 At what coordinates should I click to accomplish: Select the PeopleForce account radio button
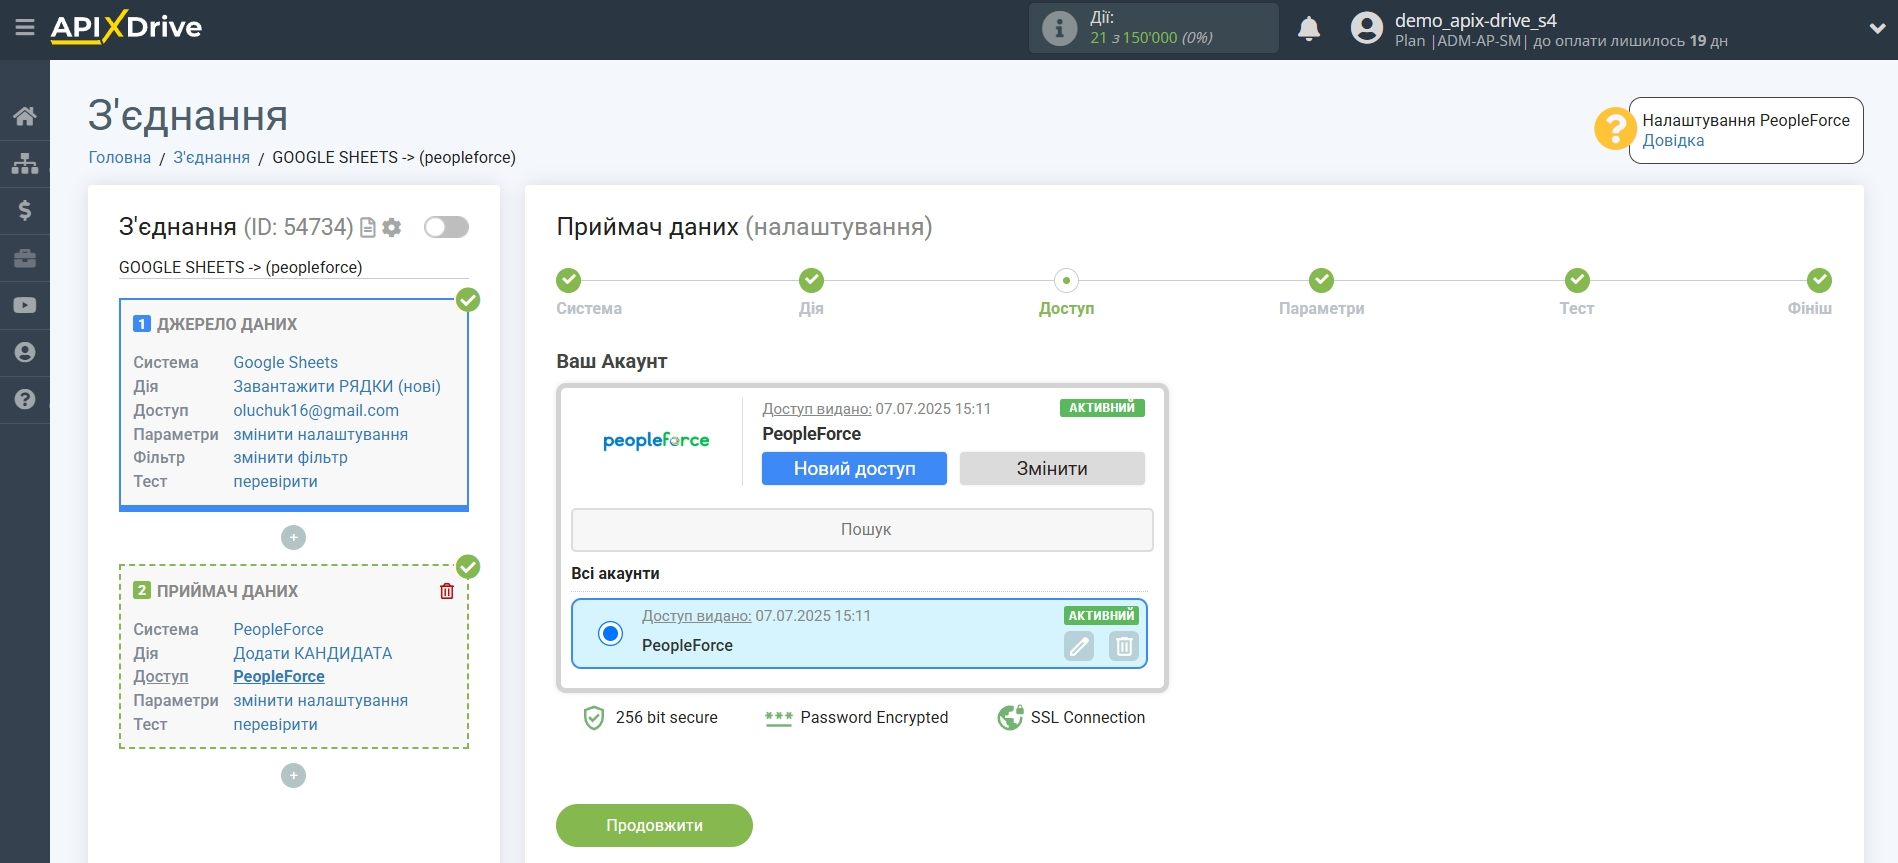tap(610, 633)
